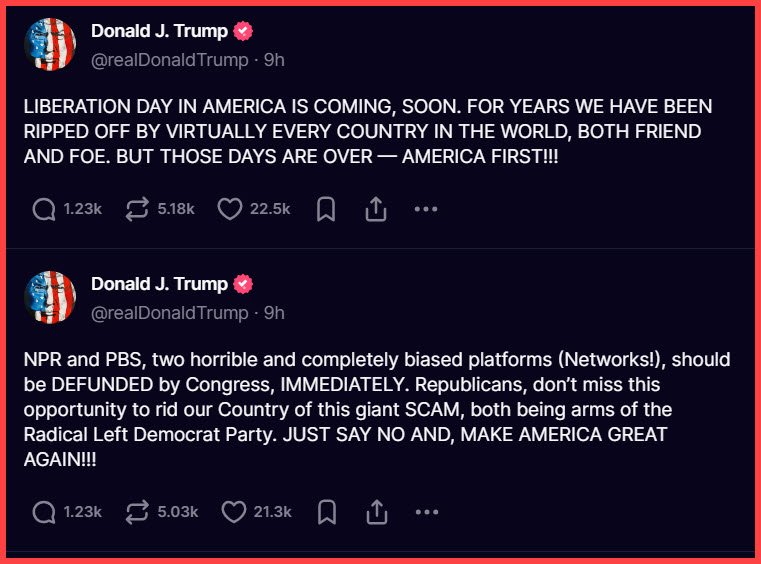The width and height of the screenshot is (761, 564).
Task: Like the Liberation Day post
Action: pos(230,209)
